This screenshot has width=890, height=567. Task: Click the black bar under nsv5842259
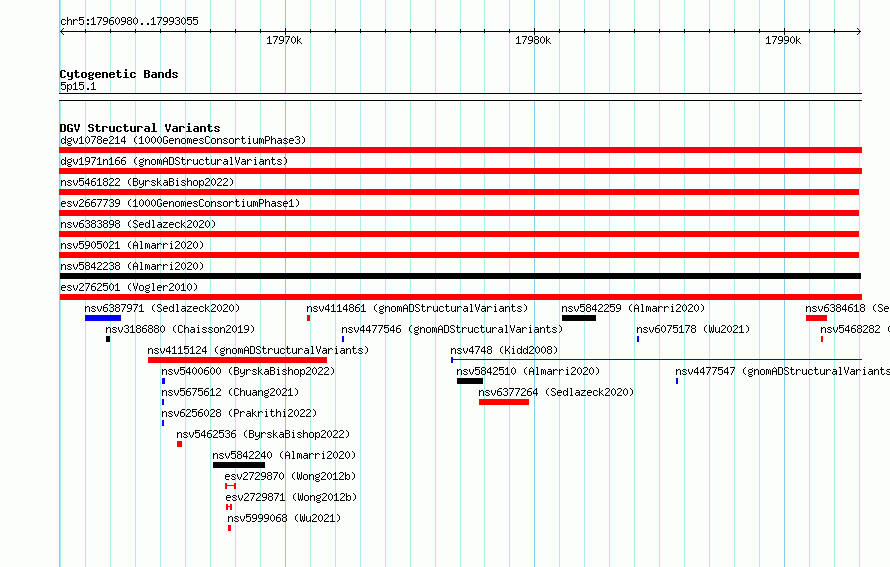[x=579, y=318]
